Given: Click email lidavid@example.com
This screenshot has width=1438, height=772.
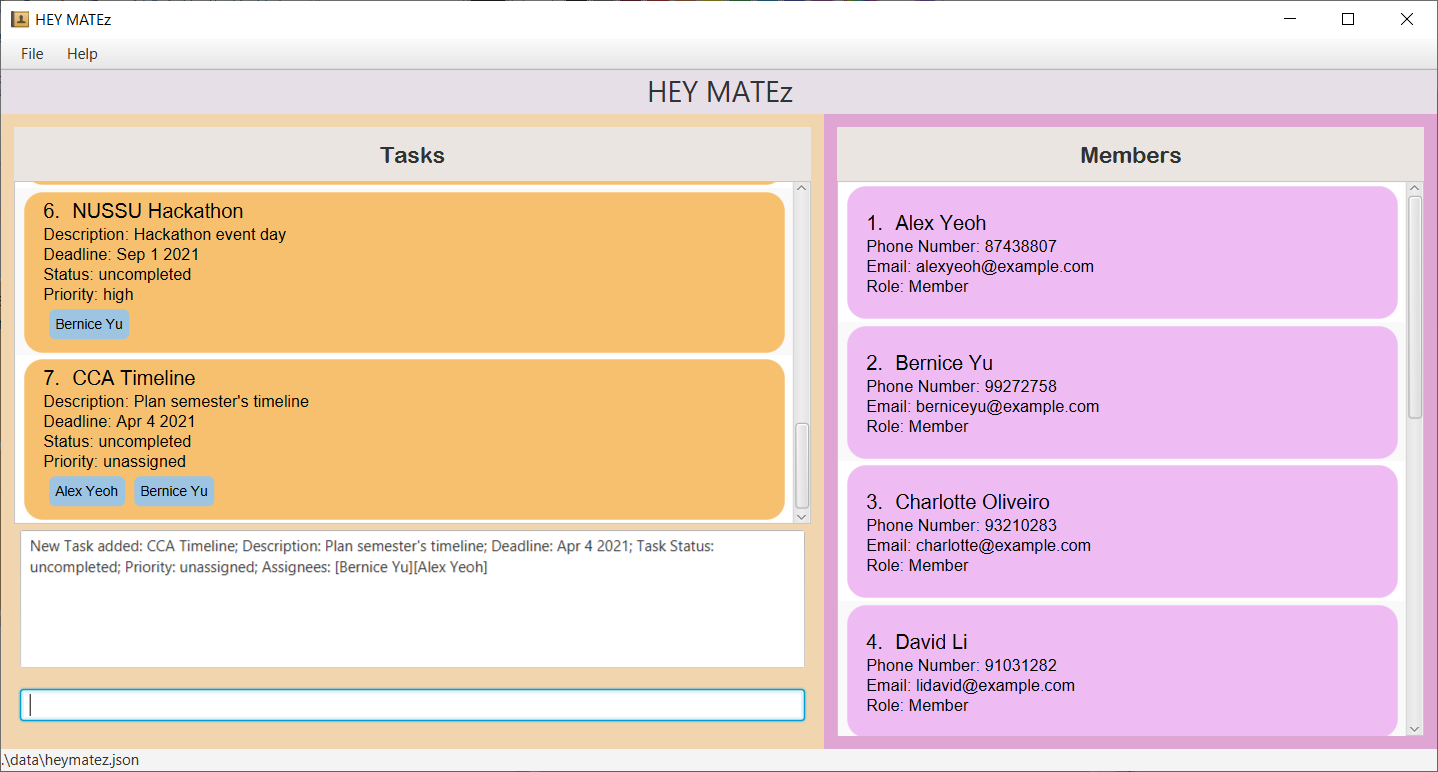Looking at the screenshot, I should click(x=995, y=686).
